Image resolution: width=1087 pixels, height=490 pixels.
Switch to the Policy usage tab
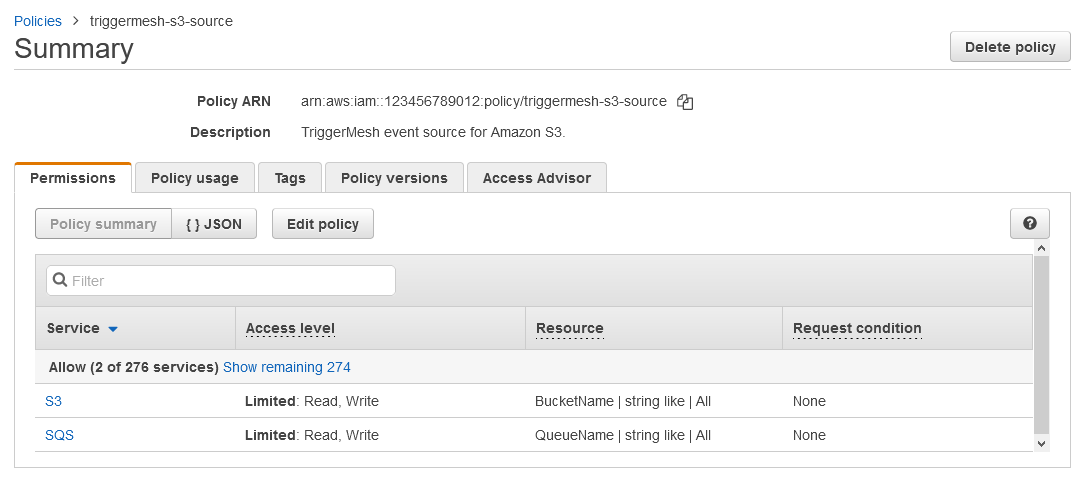tap(195, 178)
